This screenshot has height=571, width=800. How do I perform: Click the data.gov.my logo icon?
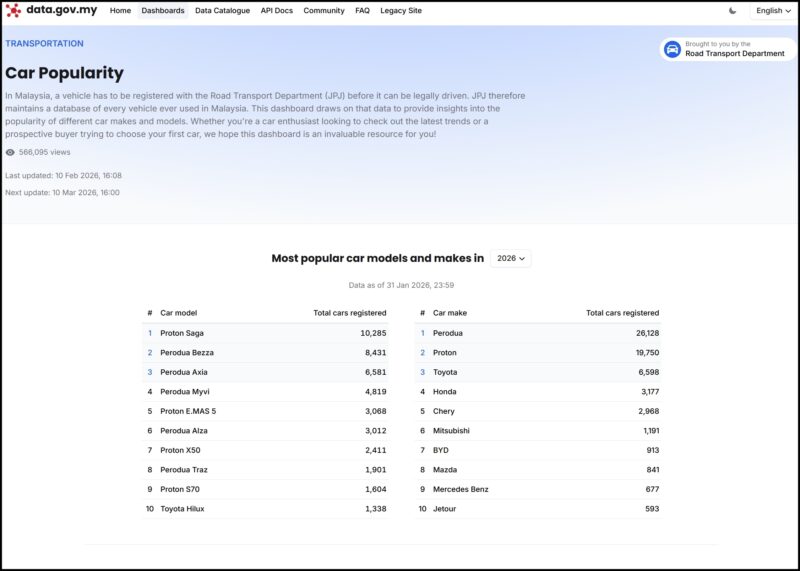[13, 10]
